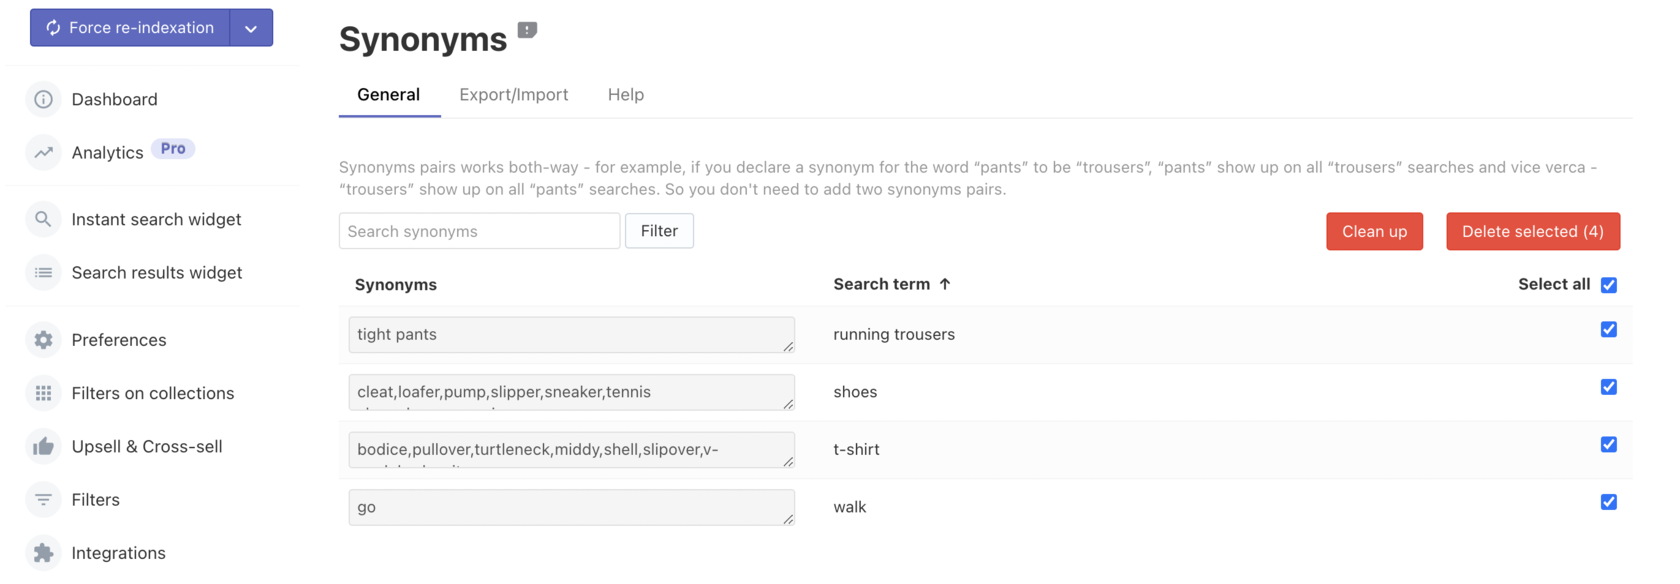Click the Delete selected (4) button

(x=1532, y=231)
